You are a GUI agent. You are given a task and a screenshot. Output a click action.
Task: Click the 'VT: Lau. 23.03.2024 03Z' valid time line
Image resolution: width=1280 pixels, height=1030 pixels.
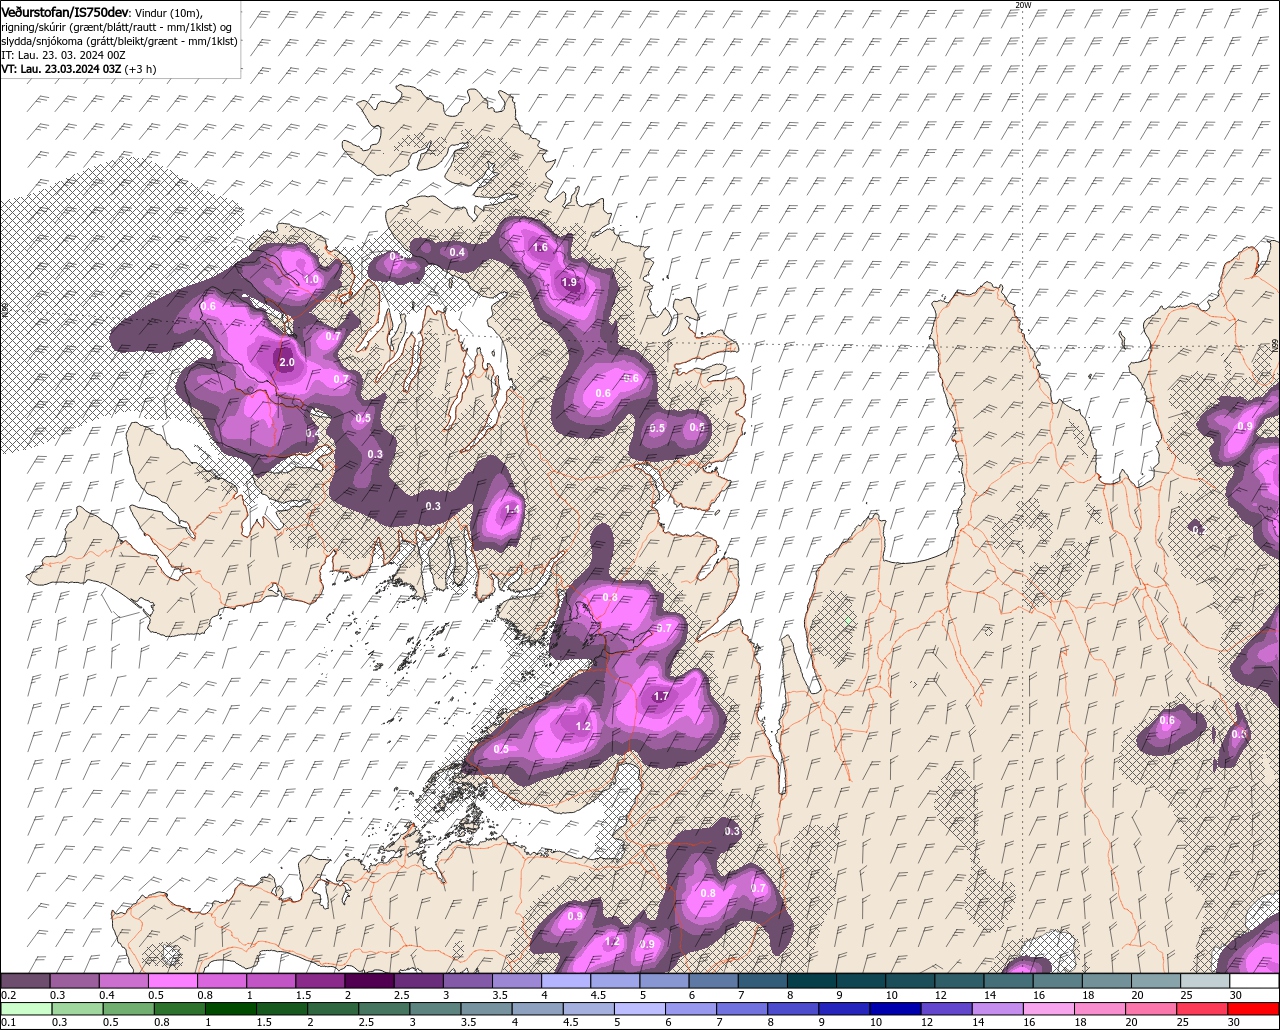61,69
